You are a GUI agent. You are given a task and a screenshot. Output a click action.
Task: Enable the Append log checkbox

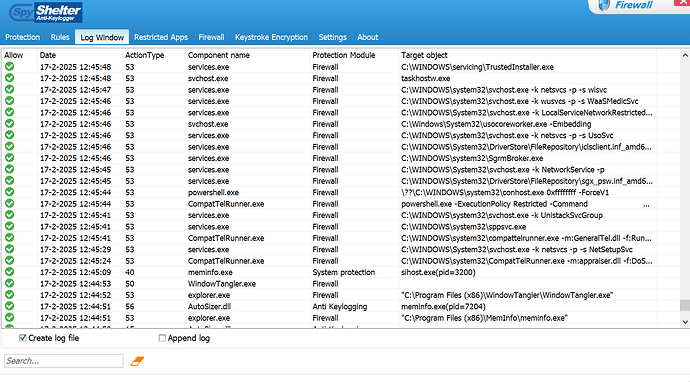click(162, 338)
